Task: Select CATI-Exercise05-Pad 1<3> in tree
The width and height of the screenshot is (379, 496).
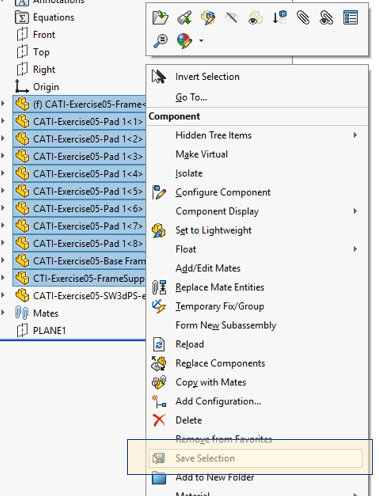Action: pyautogui.click(x=79, y=156)
